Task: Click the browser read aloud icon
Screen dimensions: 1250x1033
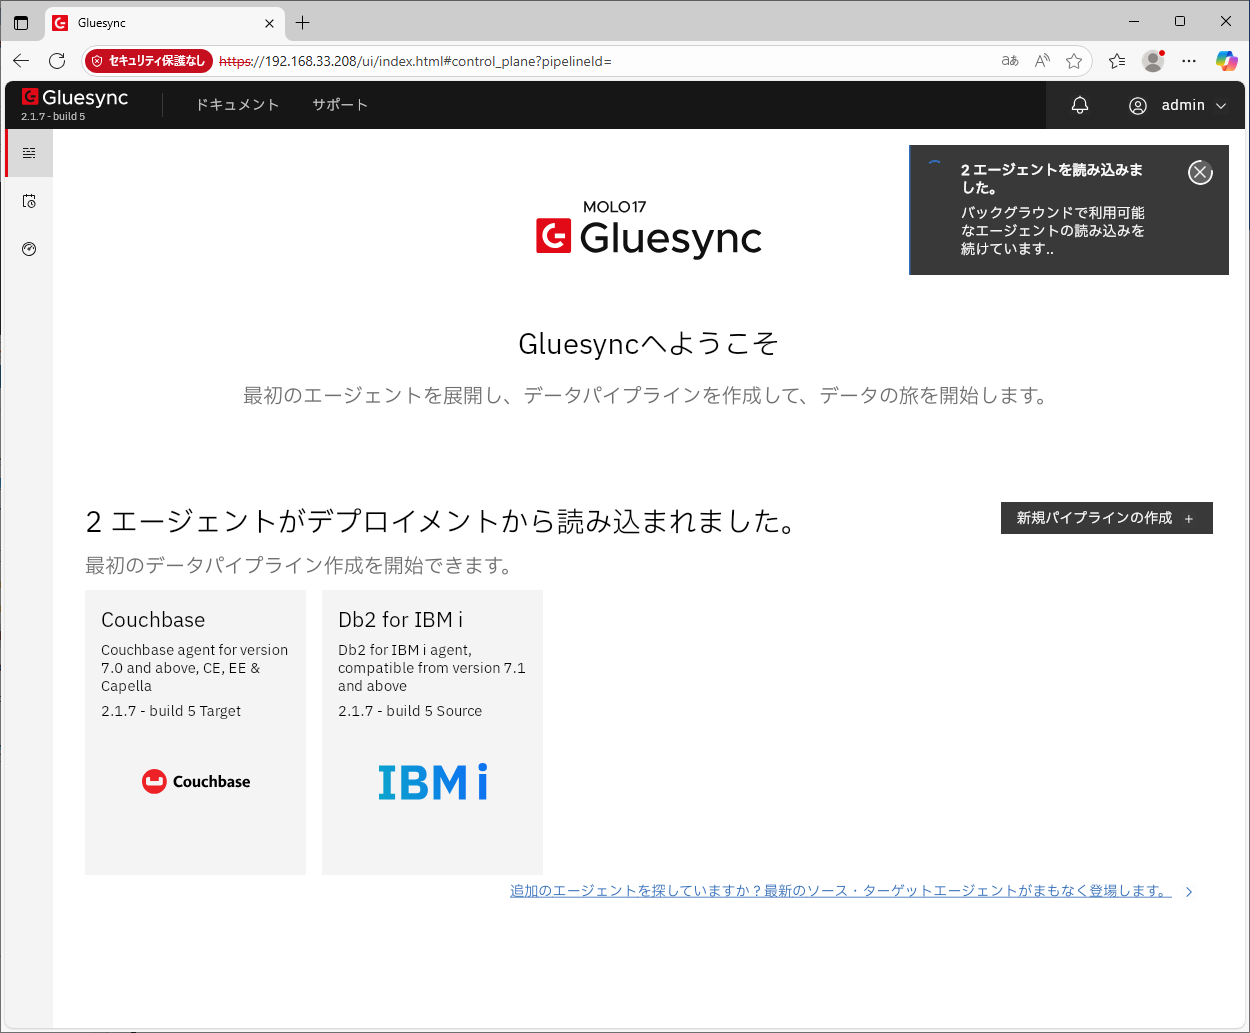Action: pos(1042,61)
